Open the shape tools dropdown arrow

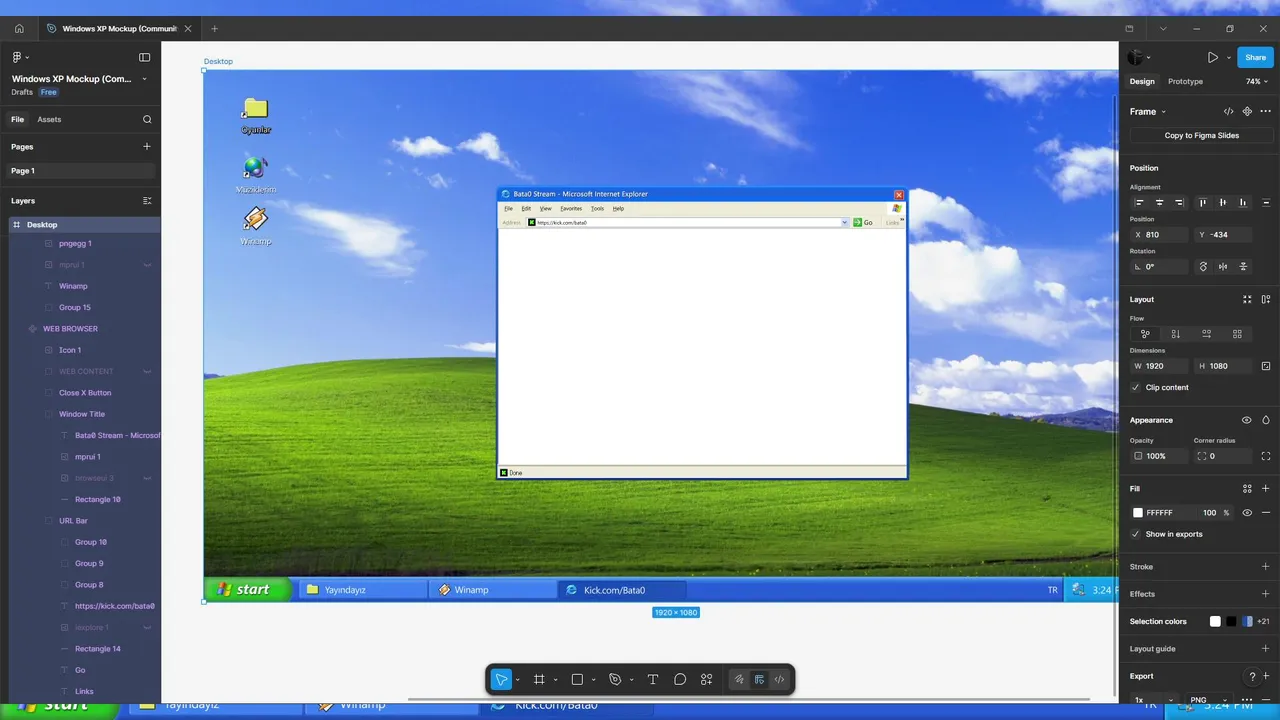[x=593, y=680]
